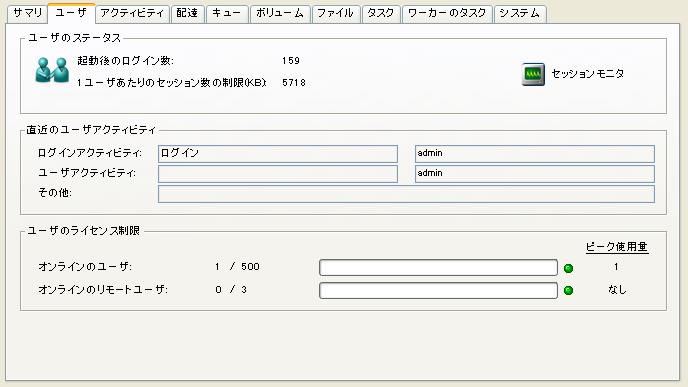Open the アクティビティ tab

pyautogui.click(x=132, y=14)
